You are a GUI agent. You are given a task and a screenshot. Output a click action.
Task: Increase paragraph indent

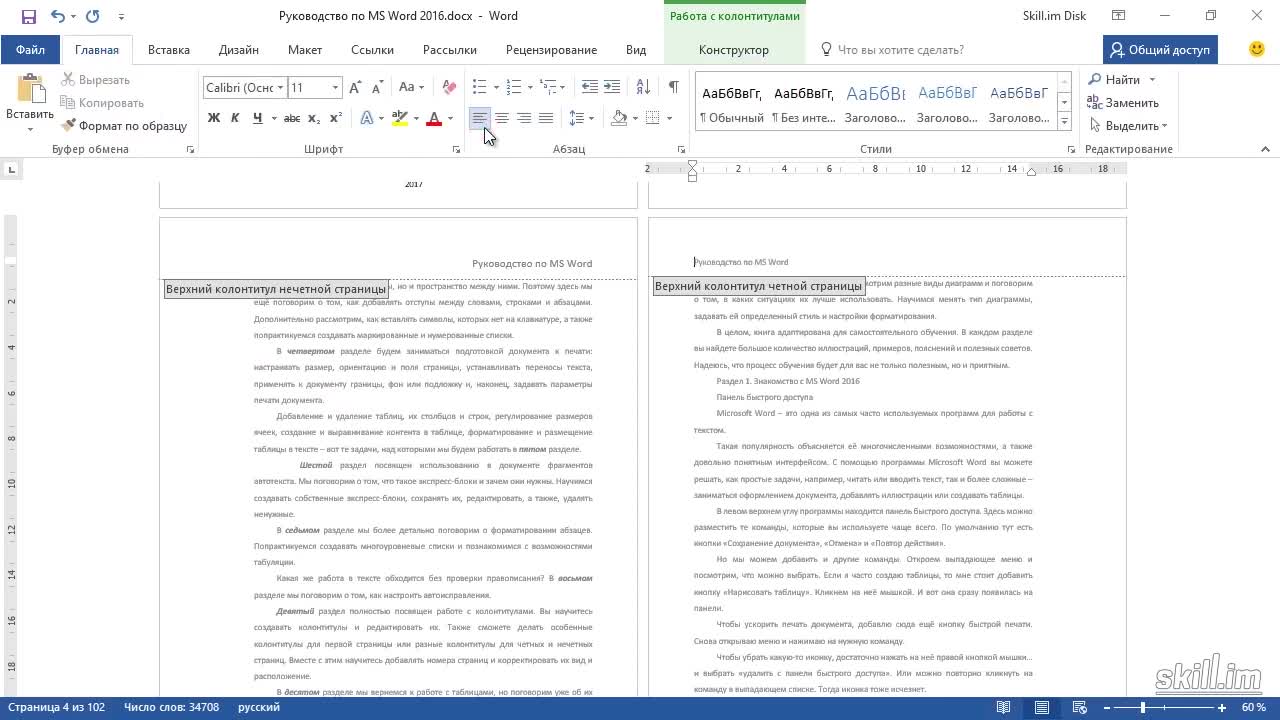612,88
